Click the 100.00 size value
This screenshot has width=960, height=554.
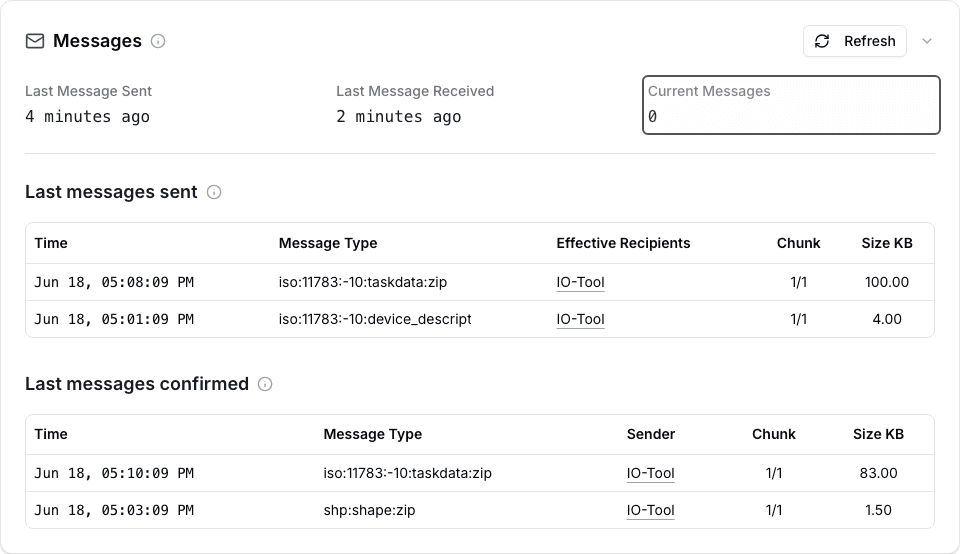point(887,282)
